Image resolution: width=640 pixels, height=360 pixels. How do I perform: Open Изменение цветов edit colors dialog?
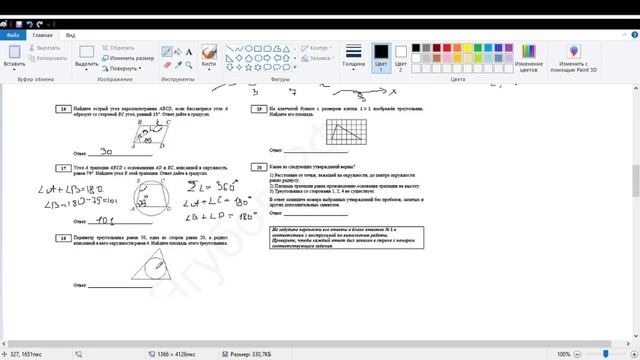pyautogui.click(x=529, y=58)
